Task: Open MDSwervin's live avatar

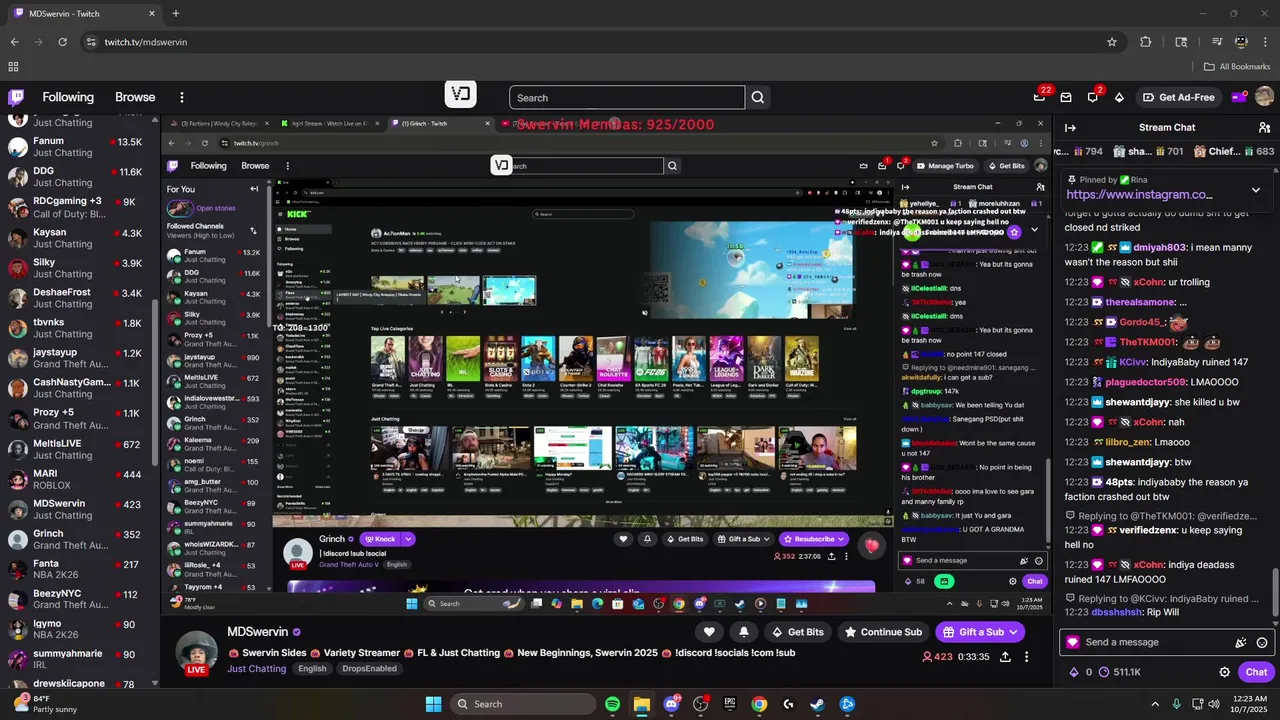Action: click(196, 652)
